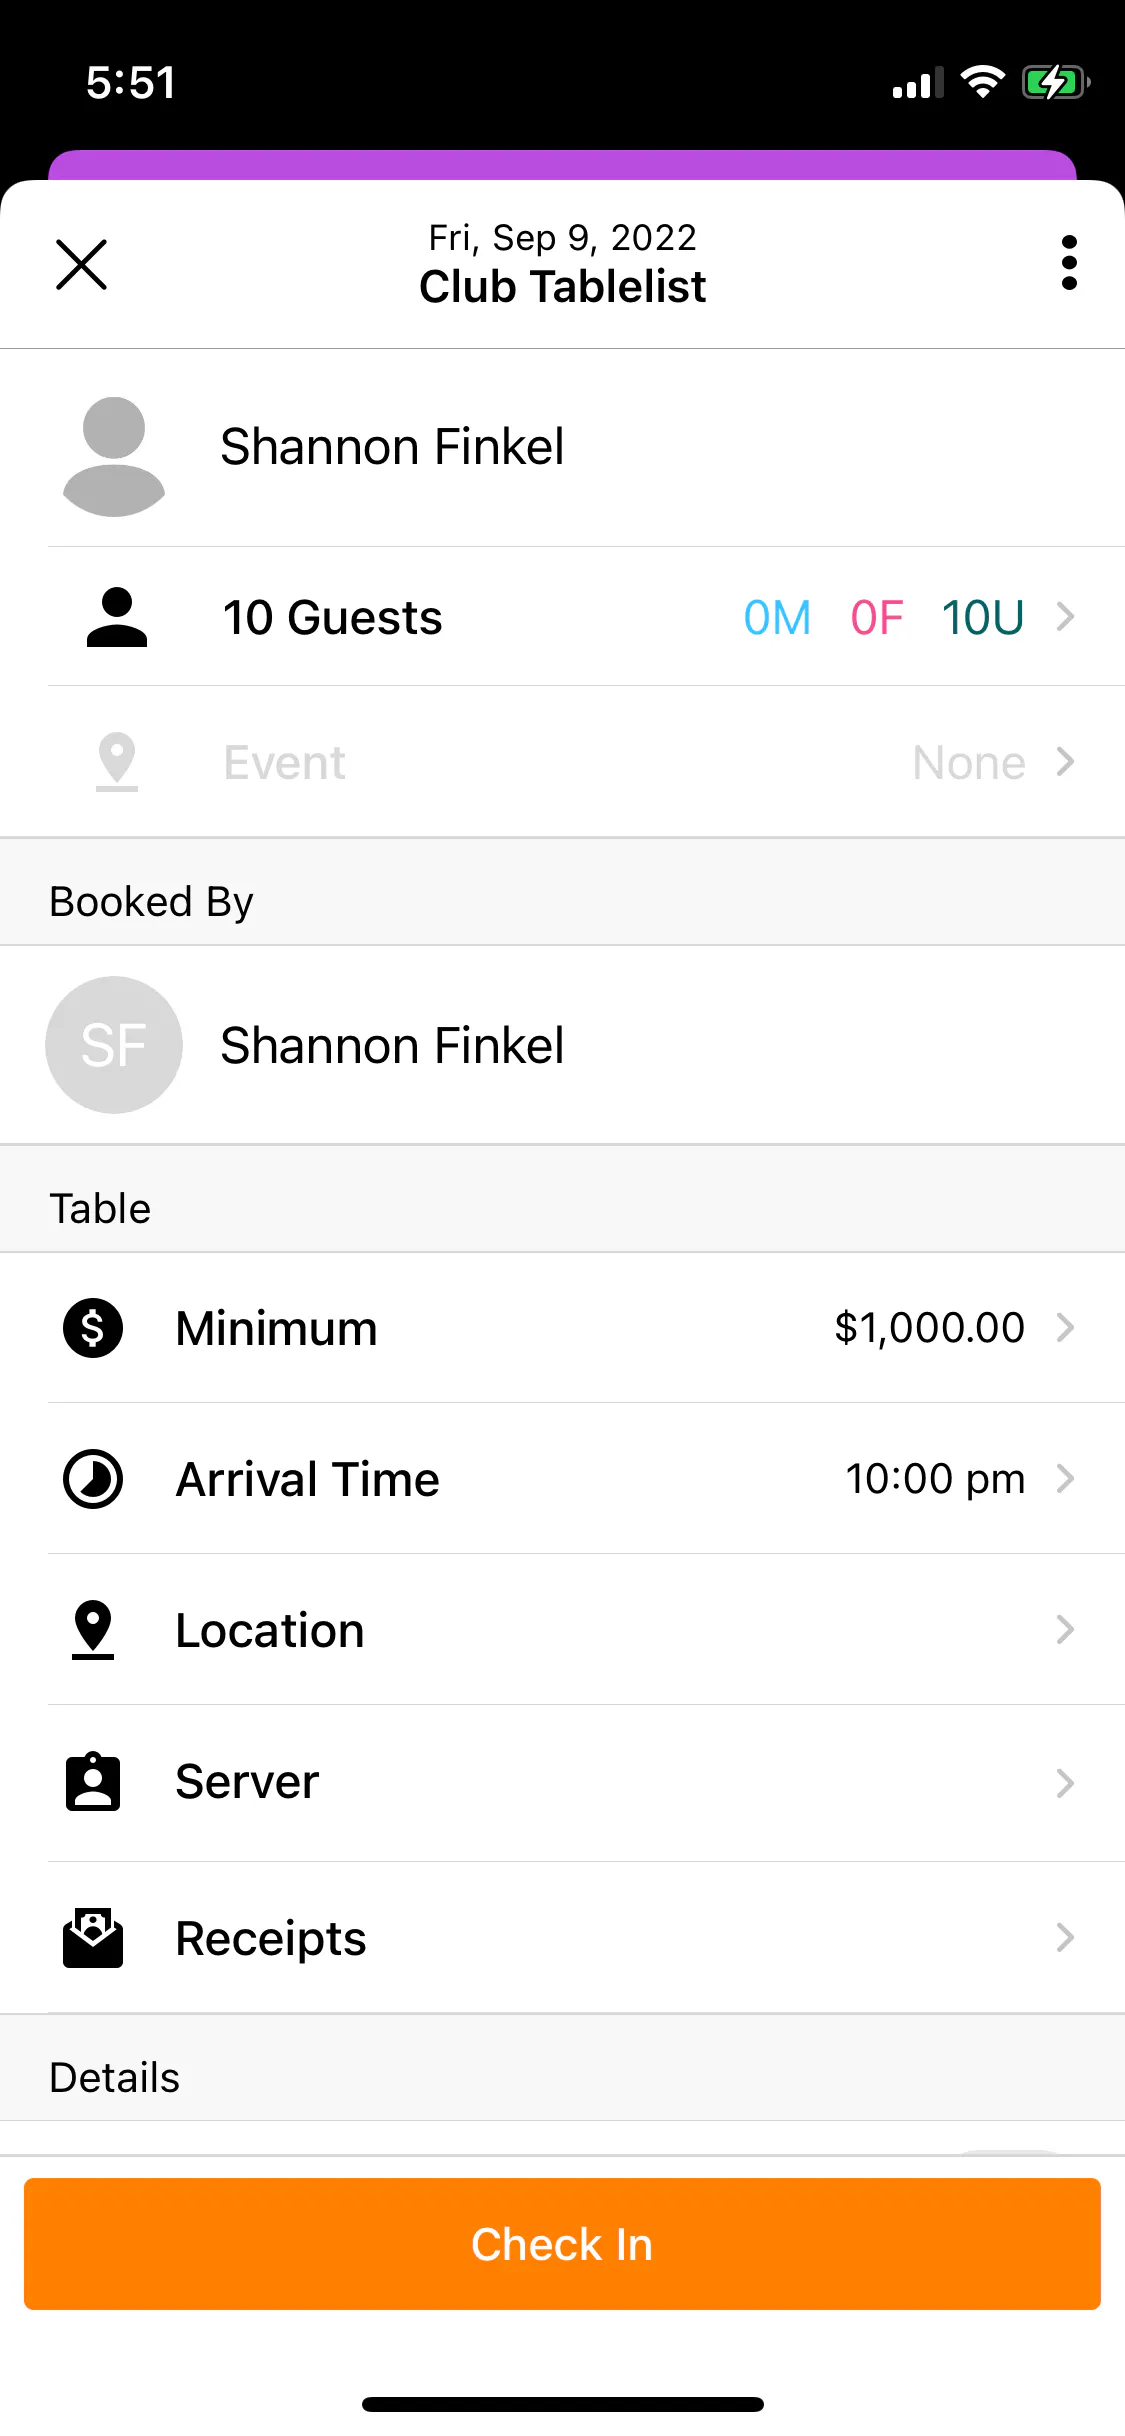Screen dimensions: 1125x2436
Task: Select the 0F female guest count
Action: click(877, 617)
